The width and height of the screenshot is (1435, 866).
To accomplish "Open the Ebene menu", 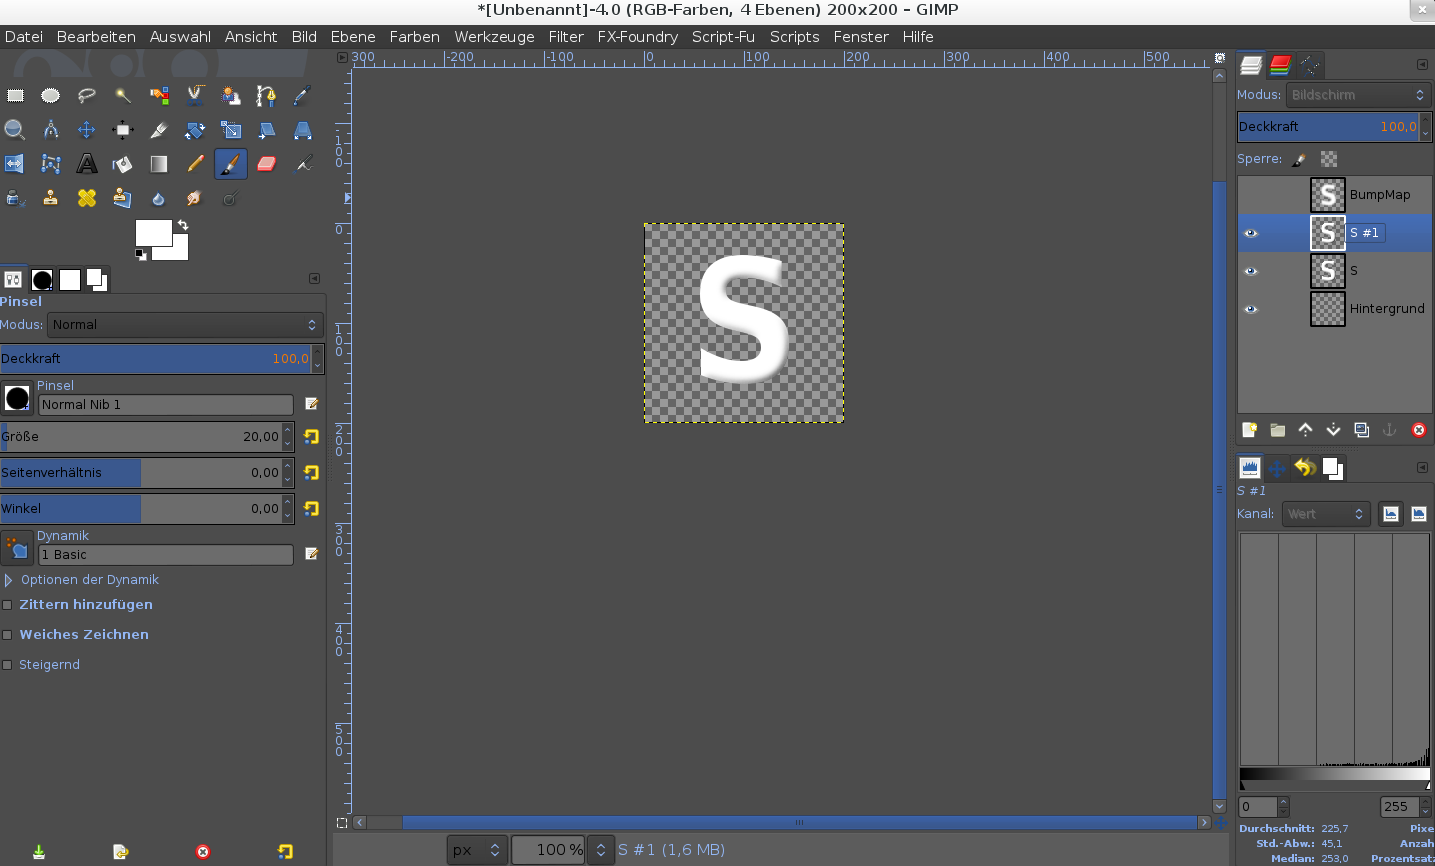I will [353, 37].
